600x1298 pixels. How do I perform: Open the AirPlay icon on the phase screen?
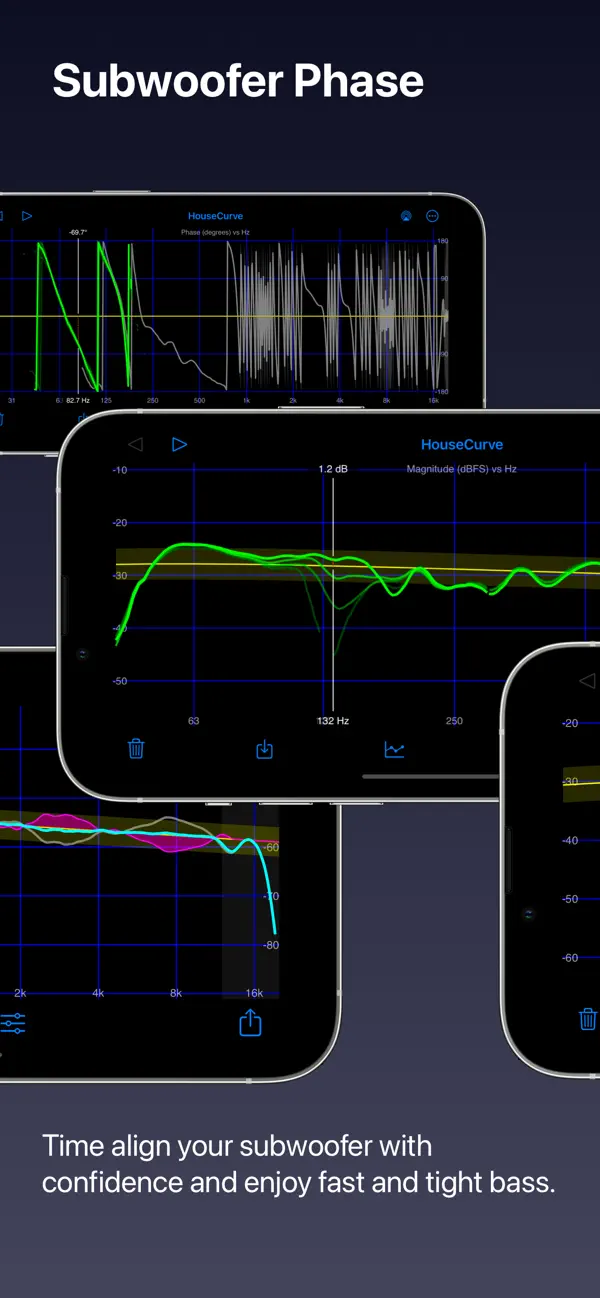click(406, 216)
